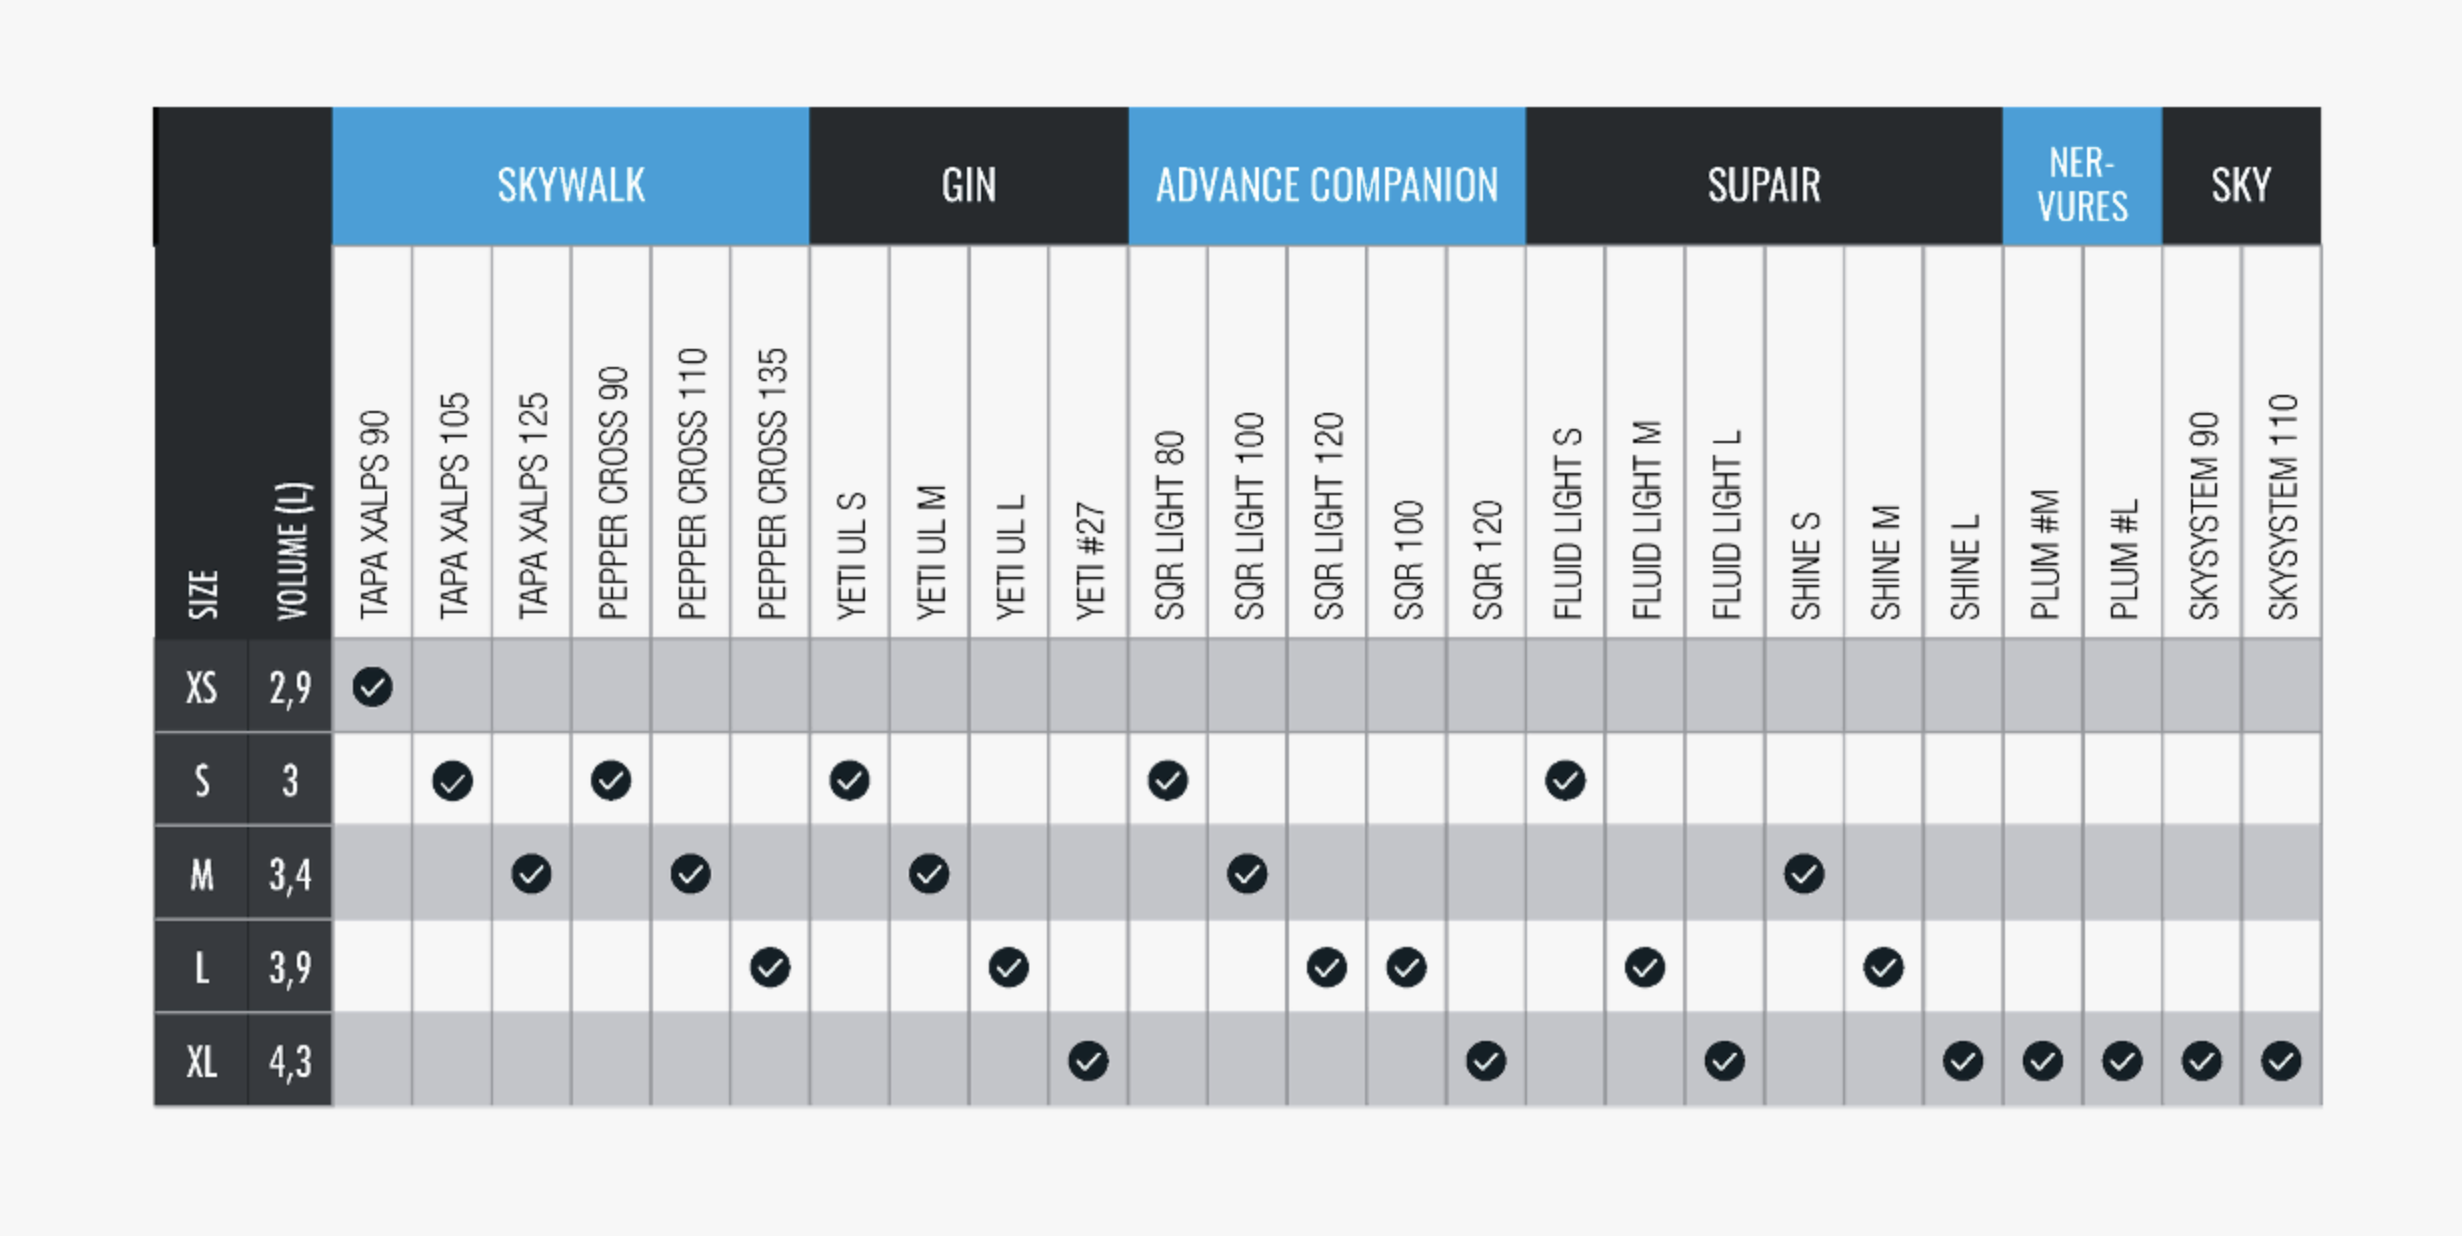This screenshot has width=2462, height=1236.
Task: Click the XL size row label
Action: tap(201, 1061)
